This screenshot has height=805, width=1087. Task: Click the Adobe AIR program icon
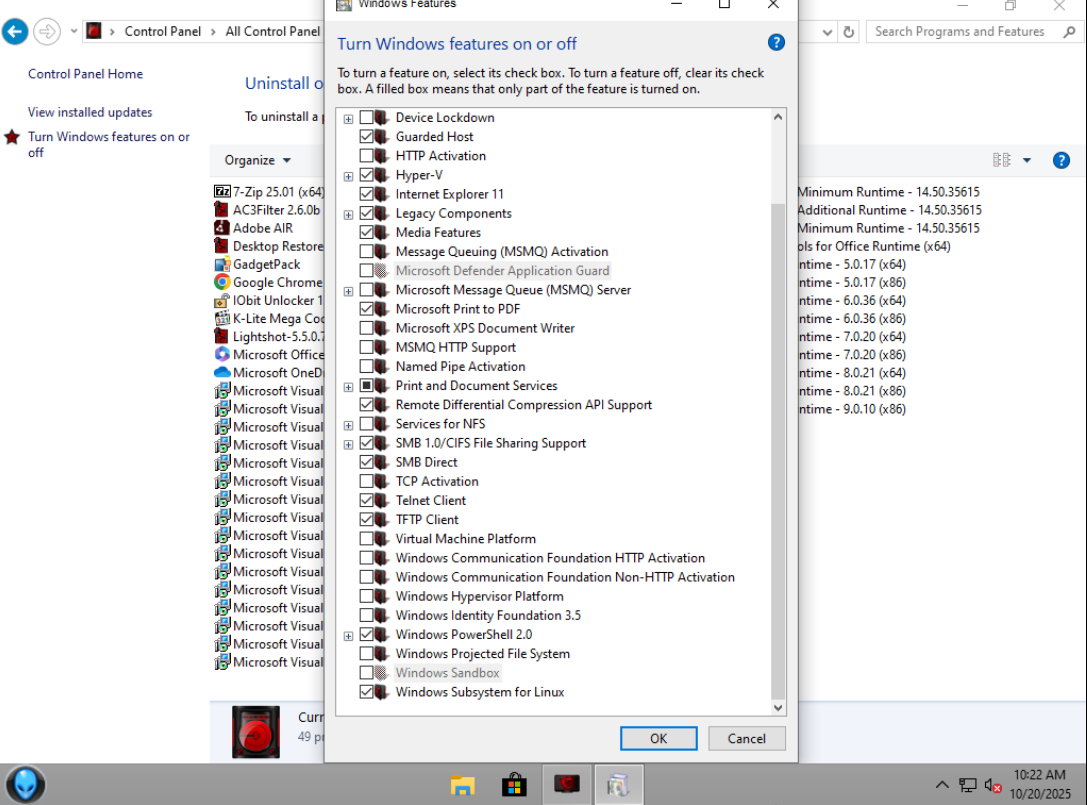222,227
